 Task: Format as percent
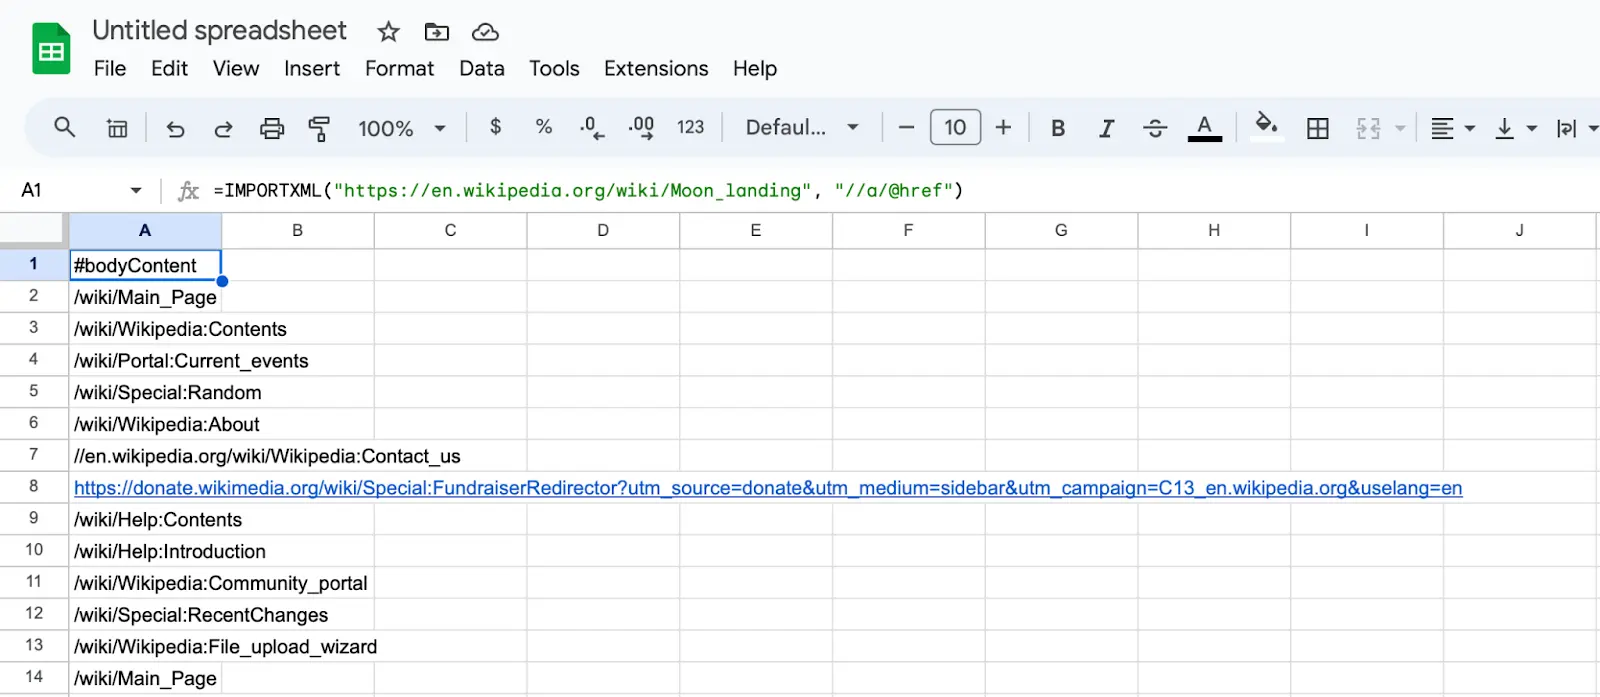coord(544,127)
